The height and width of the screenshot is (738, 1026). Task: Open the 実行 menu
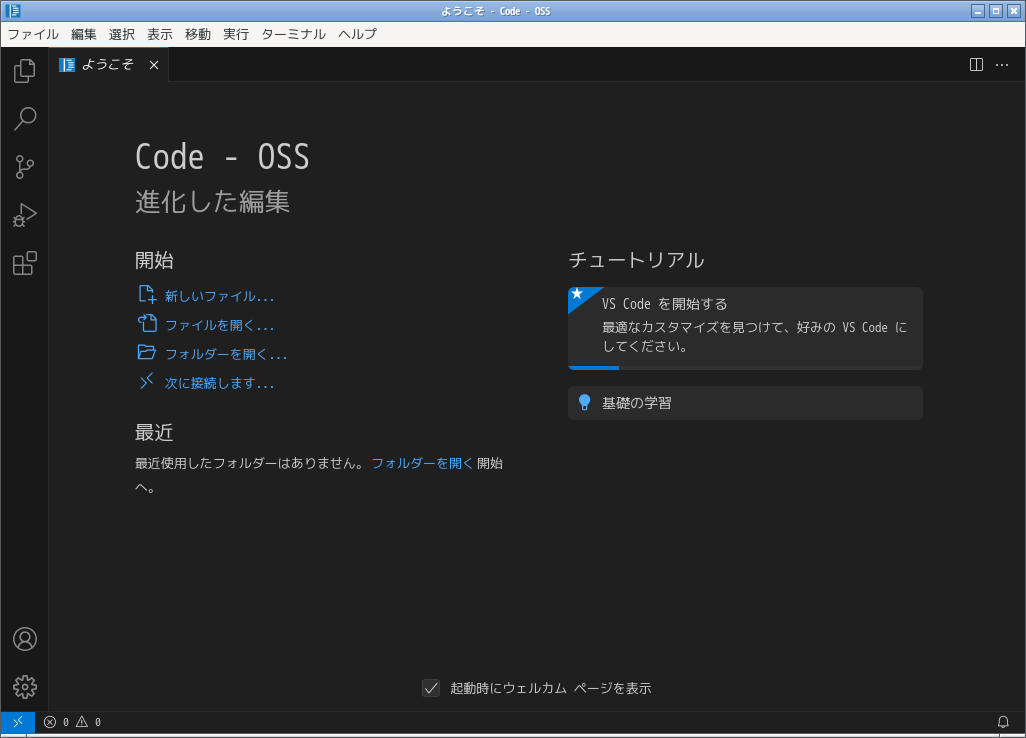(236, 34)
